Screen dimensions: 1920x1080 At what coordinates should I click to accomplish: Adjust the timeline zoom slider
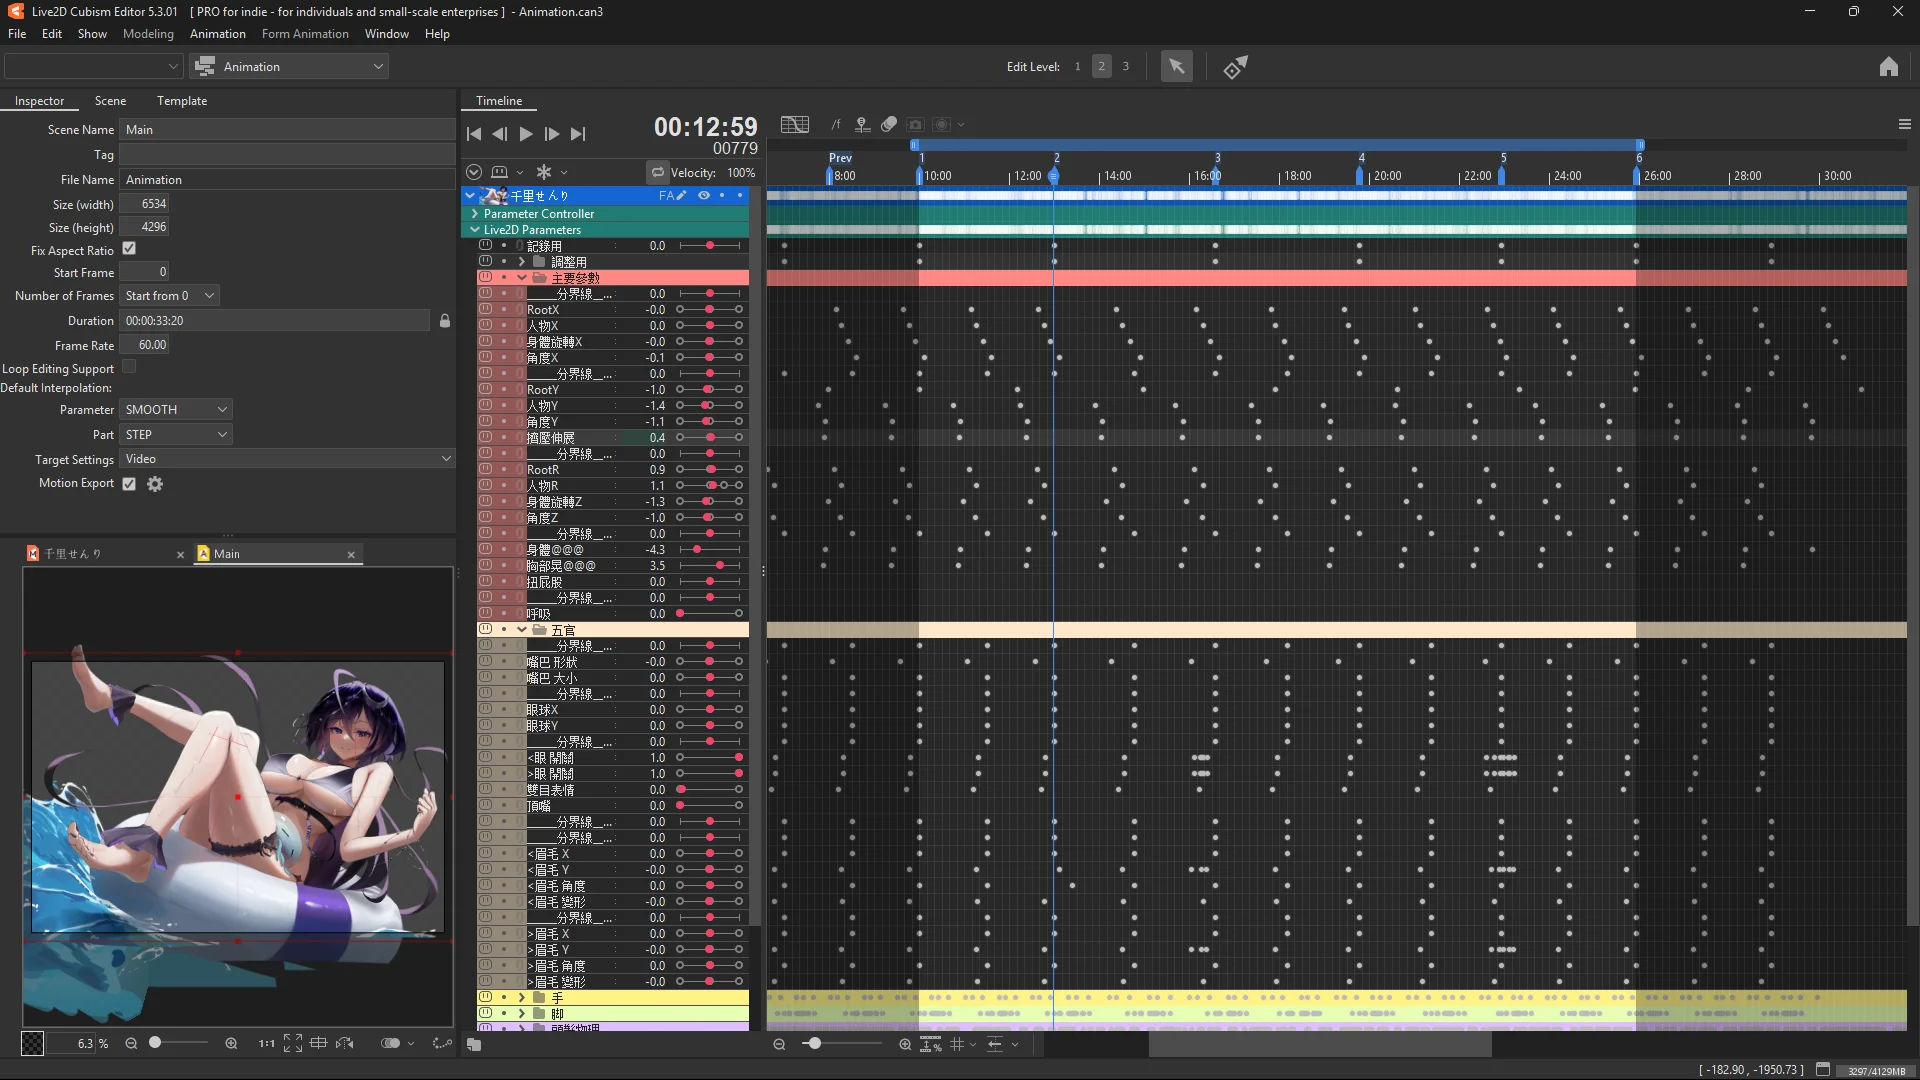841,1044
